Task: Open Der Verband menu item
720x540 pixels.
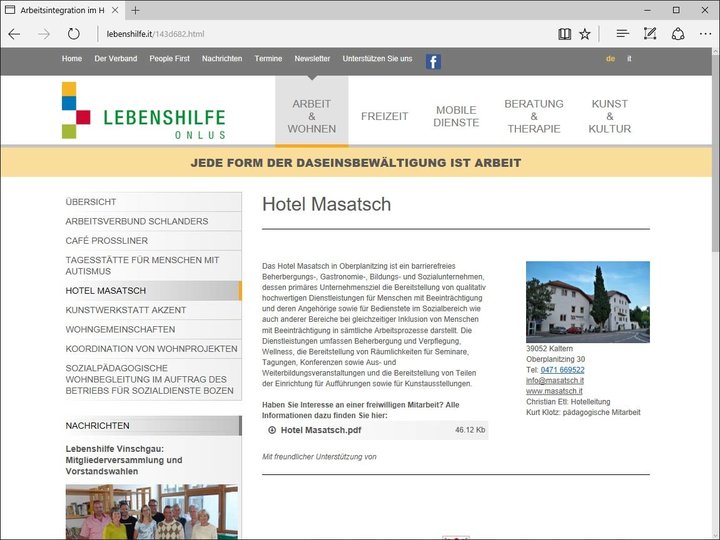Action: pos(116,59)
